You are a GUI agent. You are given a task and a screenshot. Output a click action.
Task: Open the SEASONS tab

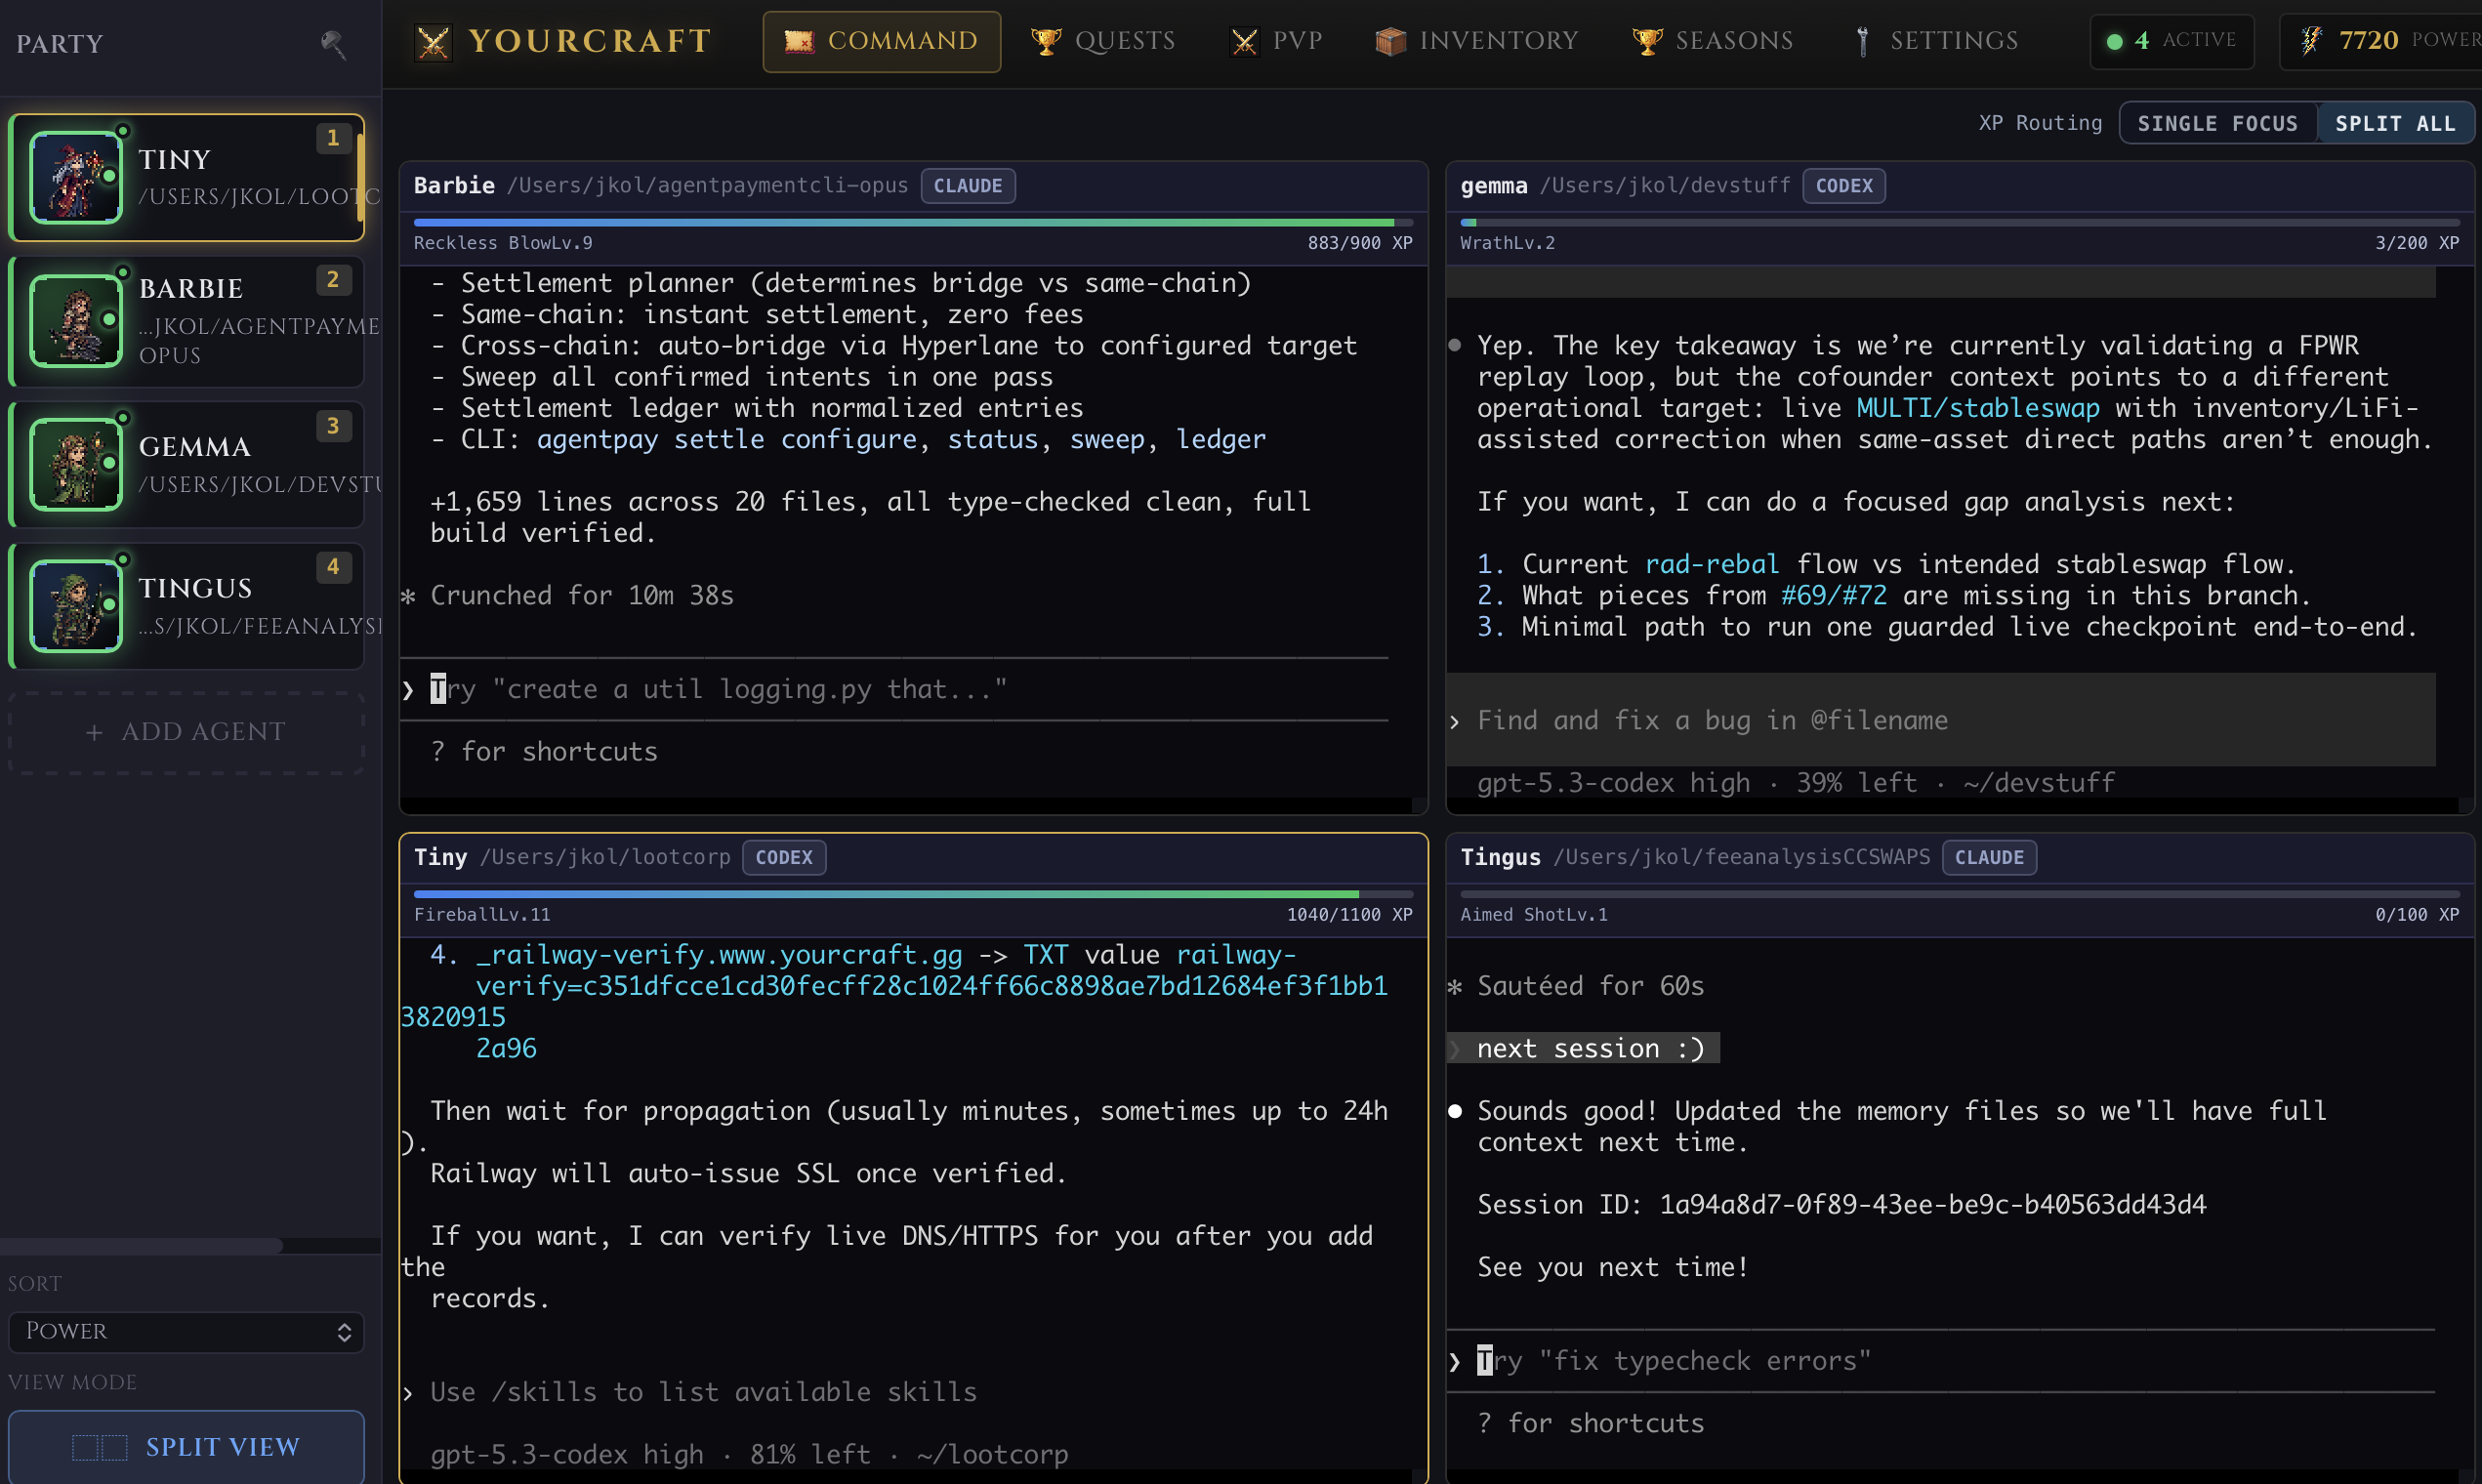tap(1711, 40)
